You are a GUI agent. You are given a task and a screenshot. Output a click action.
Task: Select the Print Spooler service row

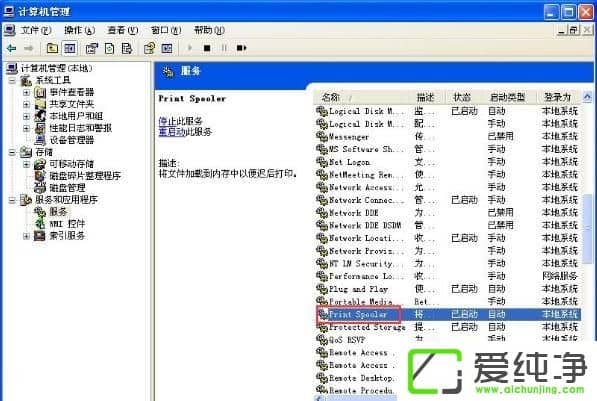point(448,315)
